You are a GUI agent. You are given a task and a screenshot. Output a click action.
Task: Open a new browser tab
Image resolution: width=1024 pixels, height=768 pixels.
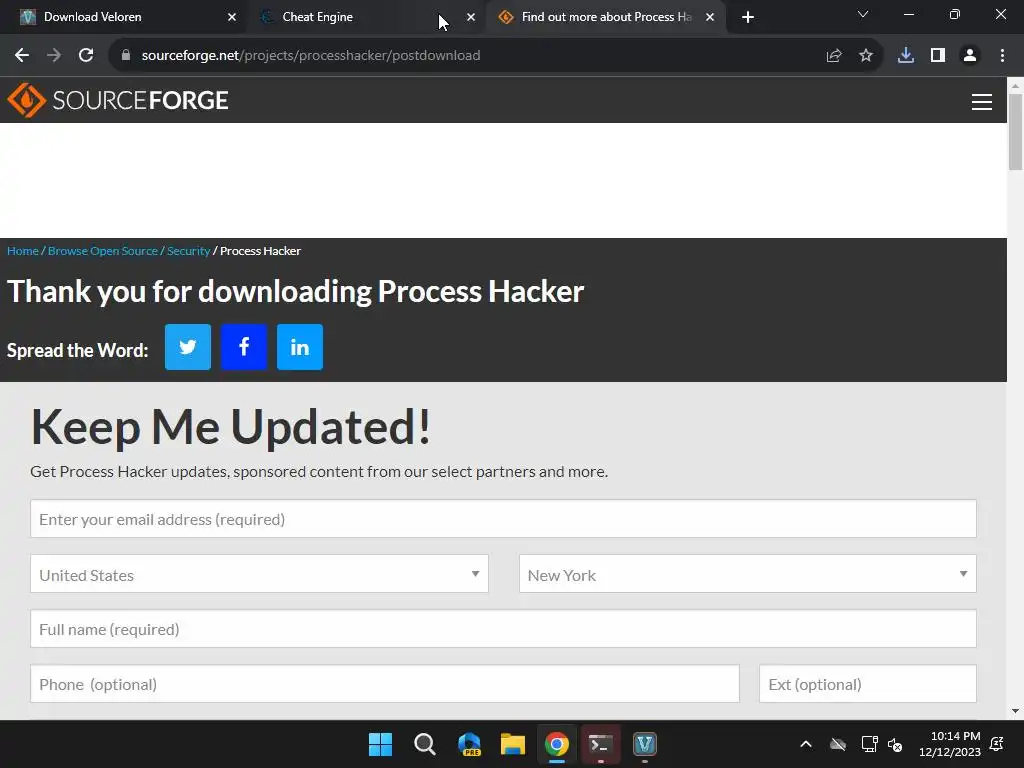coord(748,17)
